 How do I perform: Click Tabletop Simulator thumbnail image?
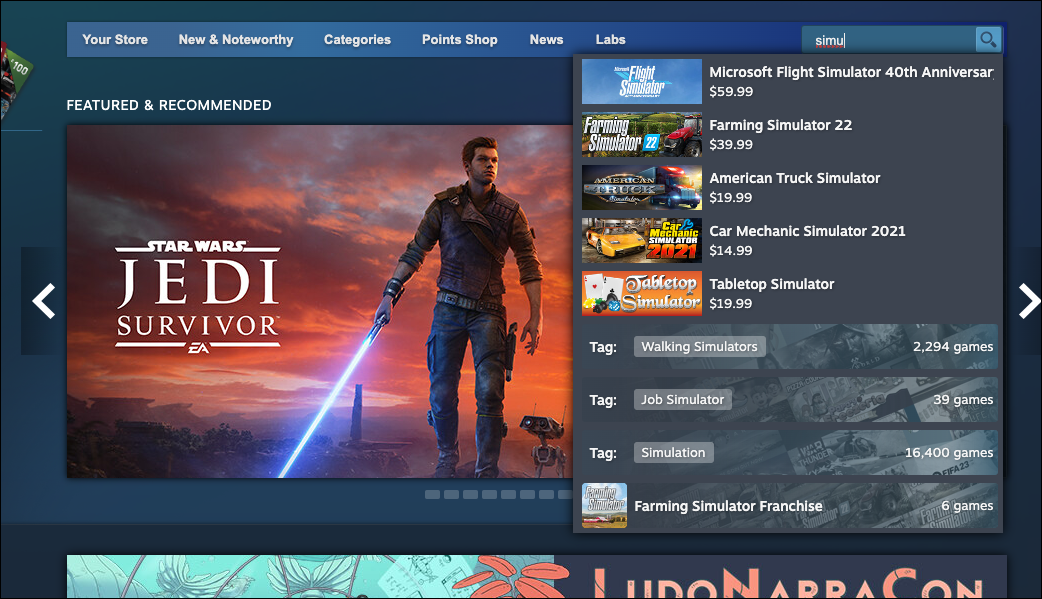point(642,293)
